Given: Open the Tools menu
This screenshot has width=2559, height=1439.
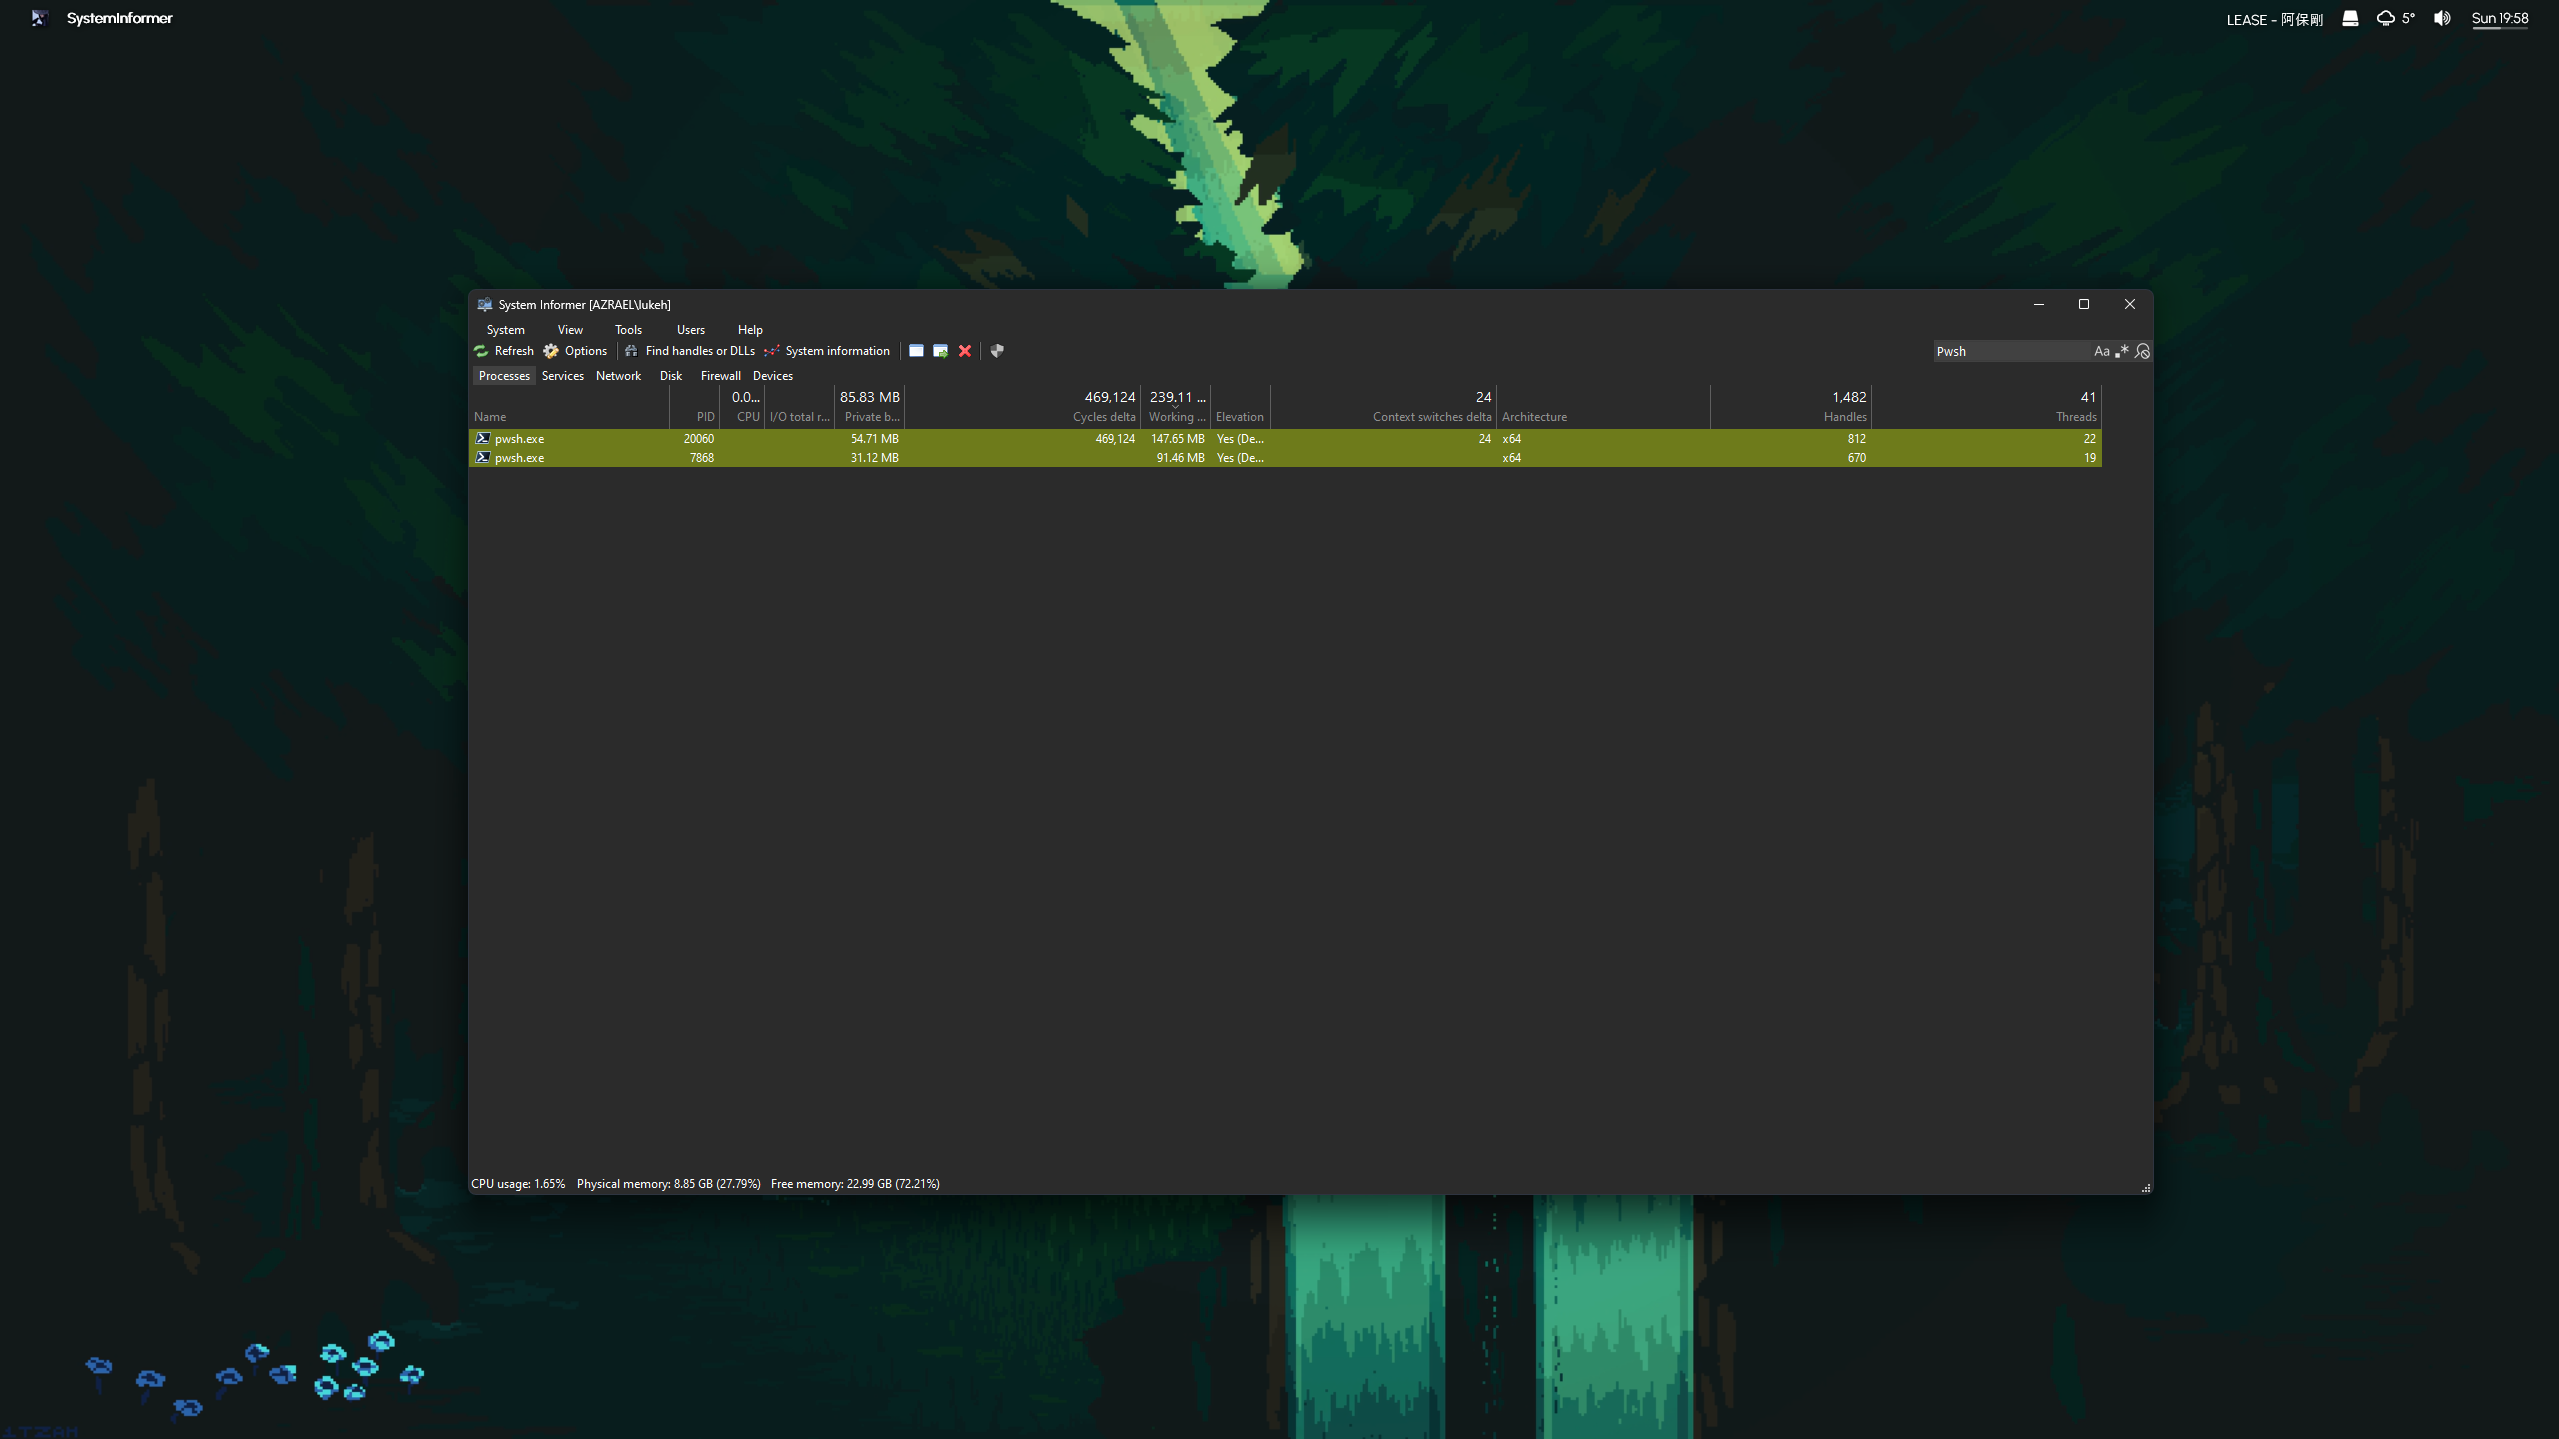Looking at the screenshot, I should pos(628,330).
